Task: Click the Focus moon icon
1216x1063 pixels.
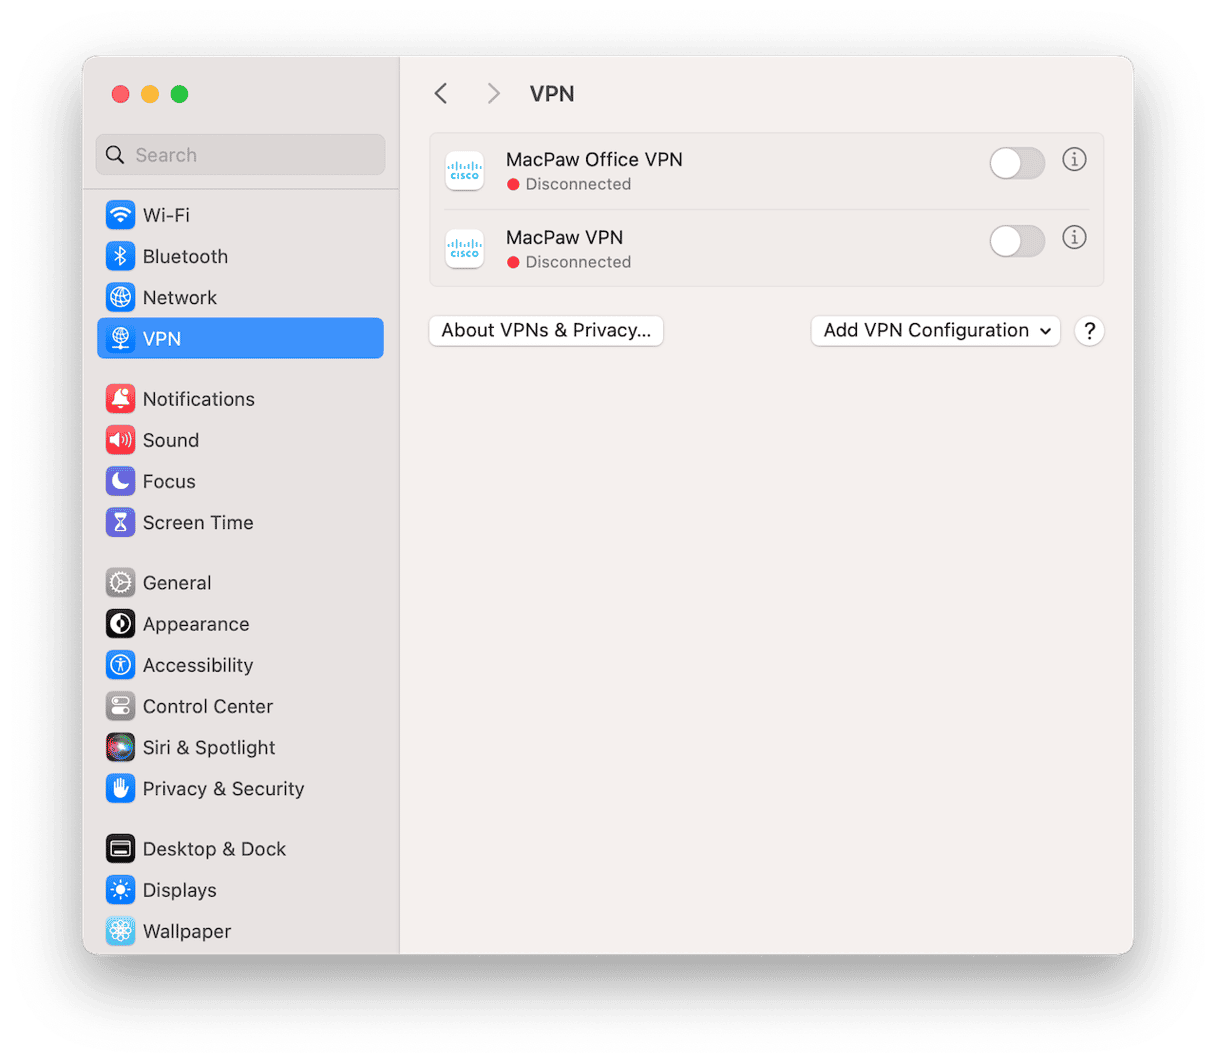Action: [121, 481]
